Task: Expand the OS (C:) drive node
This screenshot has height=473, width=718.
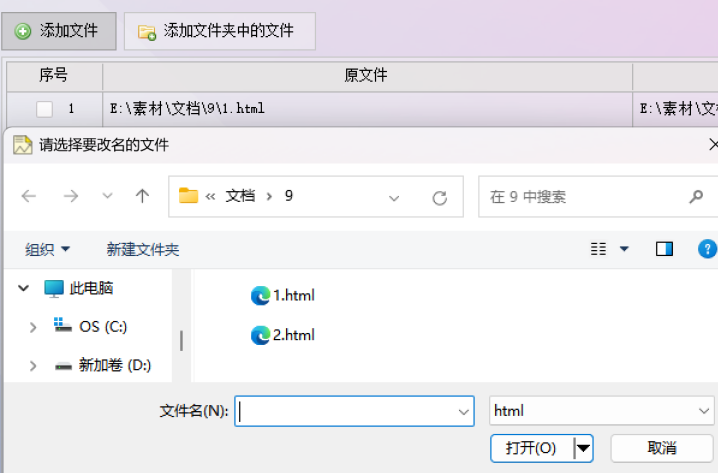Action: [x=33, y=327]
